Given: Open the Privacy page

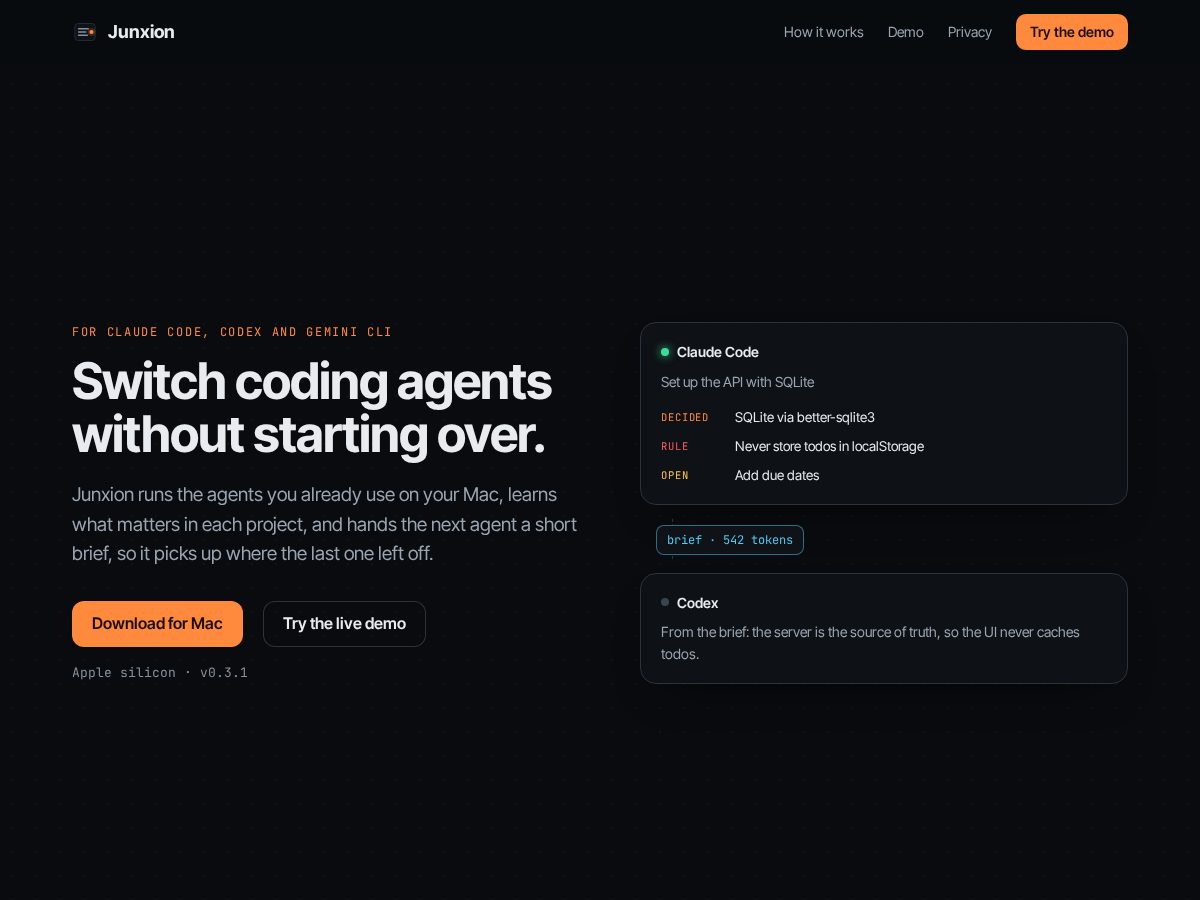Looking at the screenshot, I should pyautogui.click(x=969, y=32).
